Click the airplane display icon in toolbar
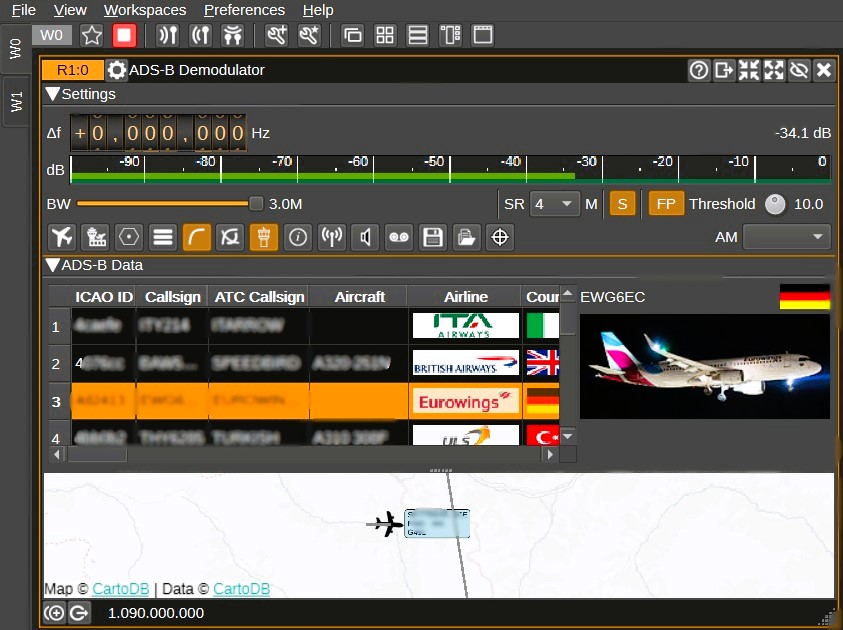The image size is (843, 630). pos(62,237)
